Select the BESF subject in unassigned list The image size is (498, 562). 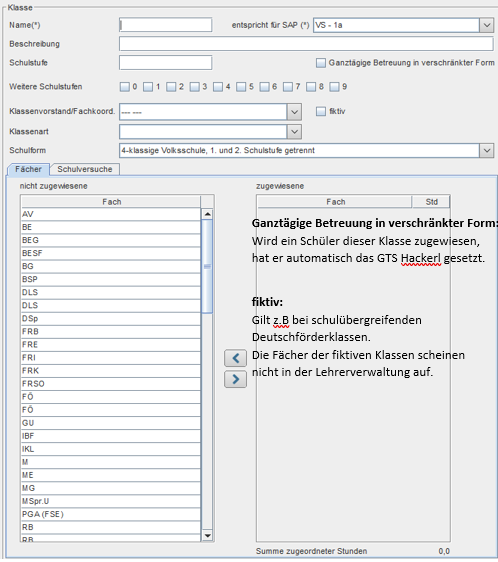pos(110,253)
